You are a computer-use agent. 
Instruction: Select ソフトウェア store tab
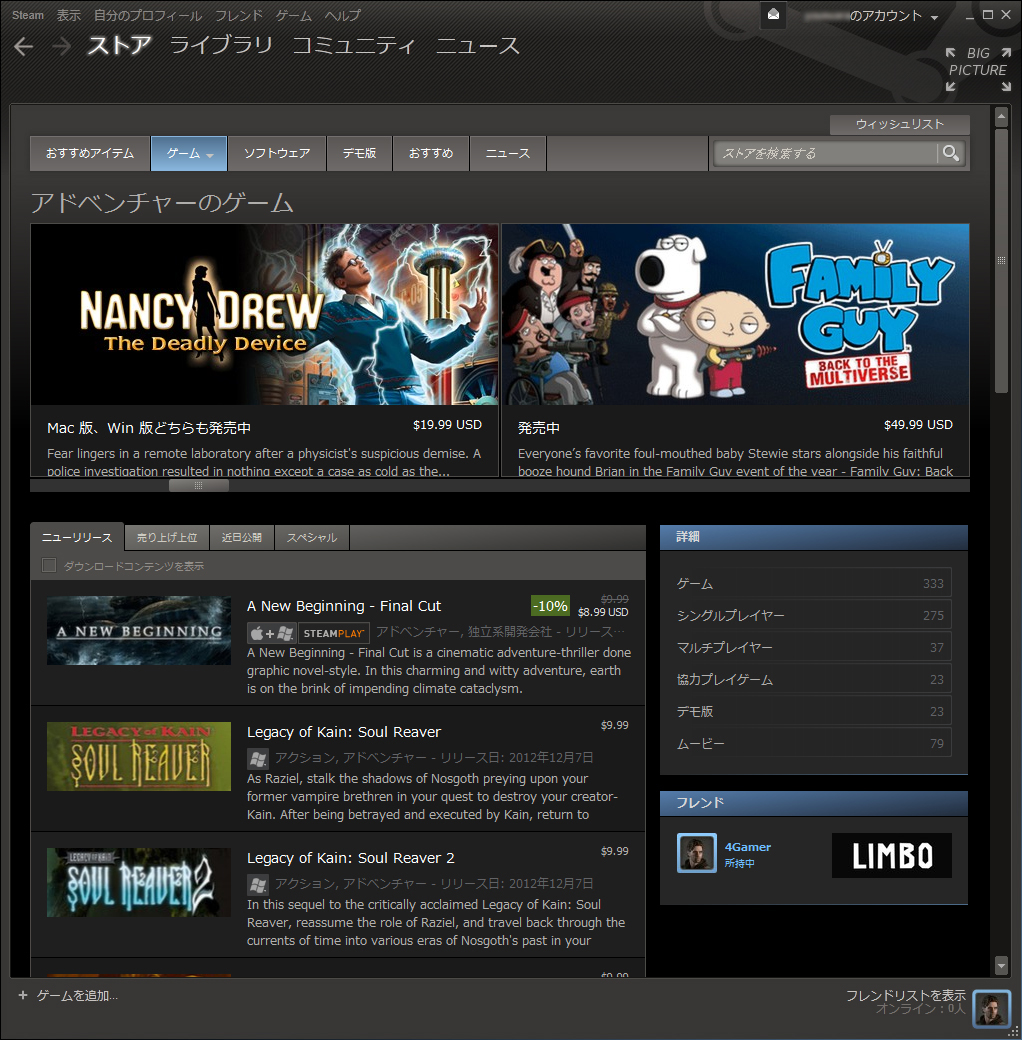tap(277, 153)
